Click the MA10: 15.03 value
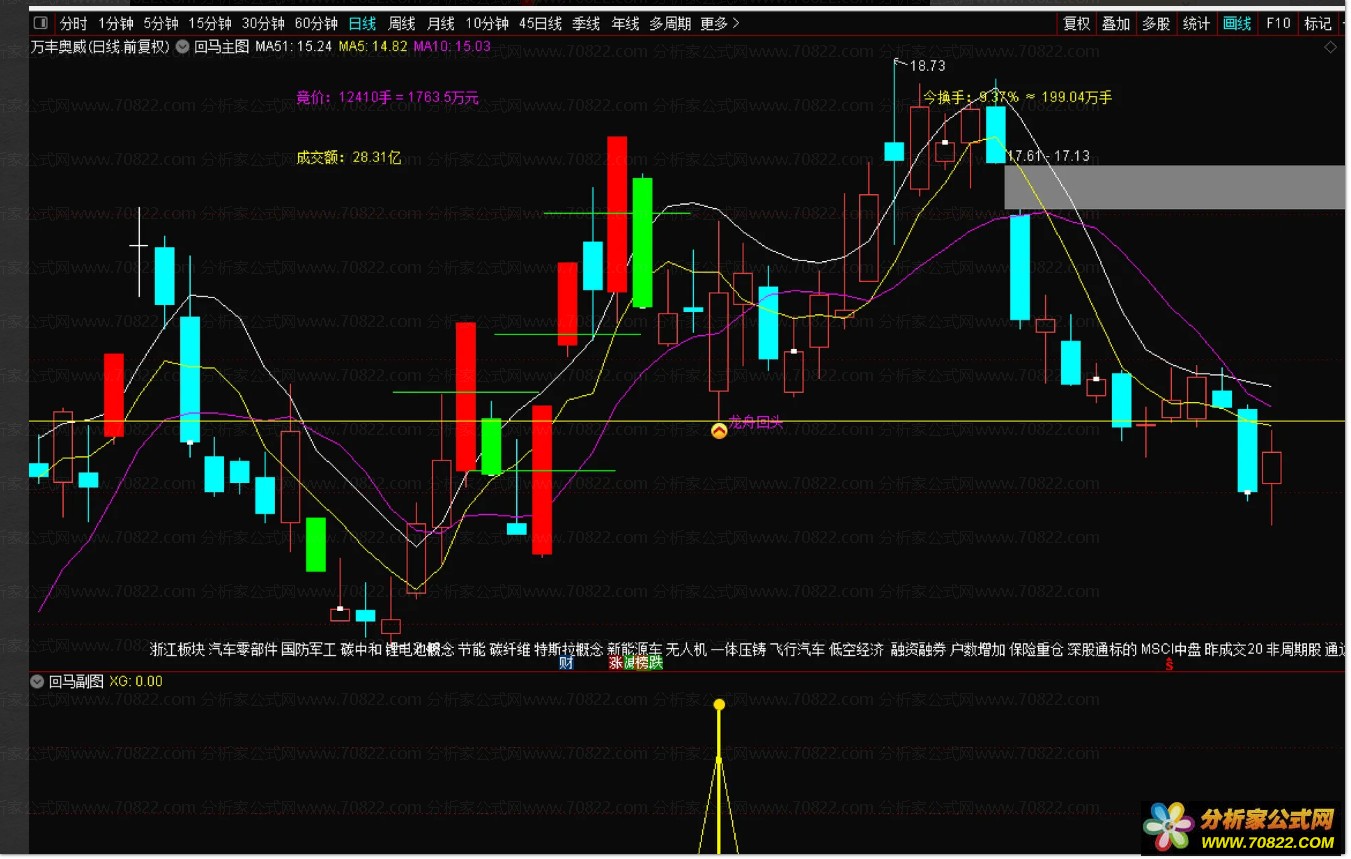 (452, 46)
